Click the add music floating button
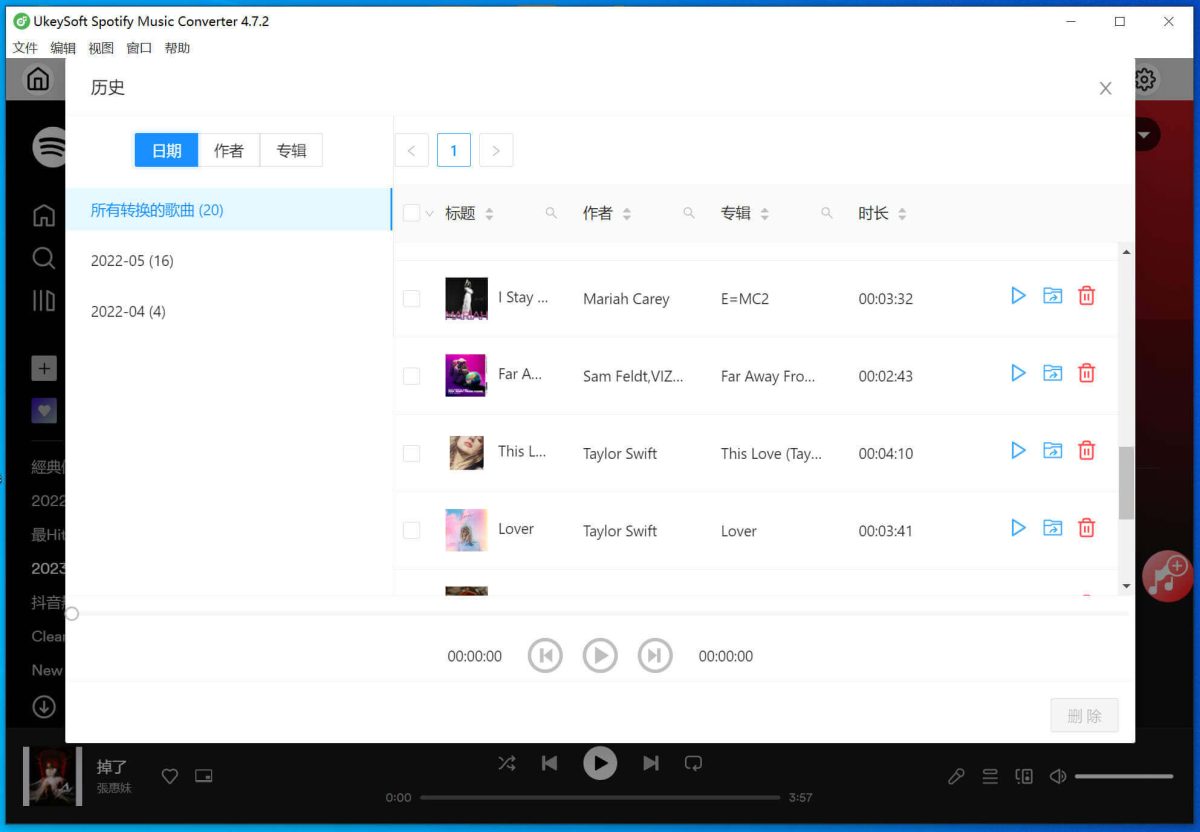The height and width of the screenshot is (832, 1200). point(1166,575)
